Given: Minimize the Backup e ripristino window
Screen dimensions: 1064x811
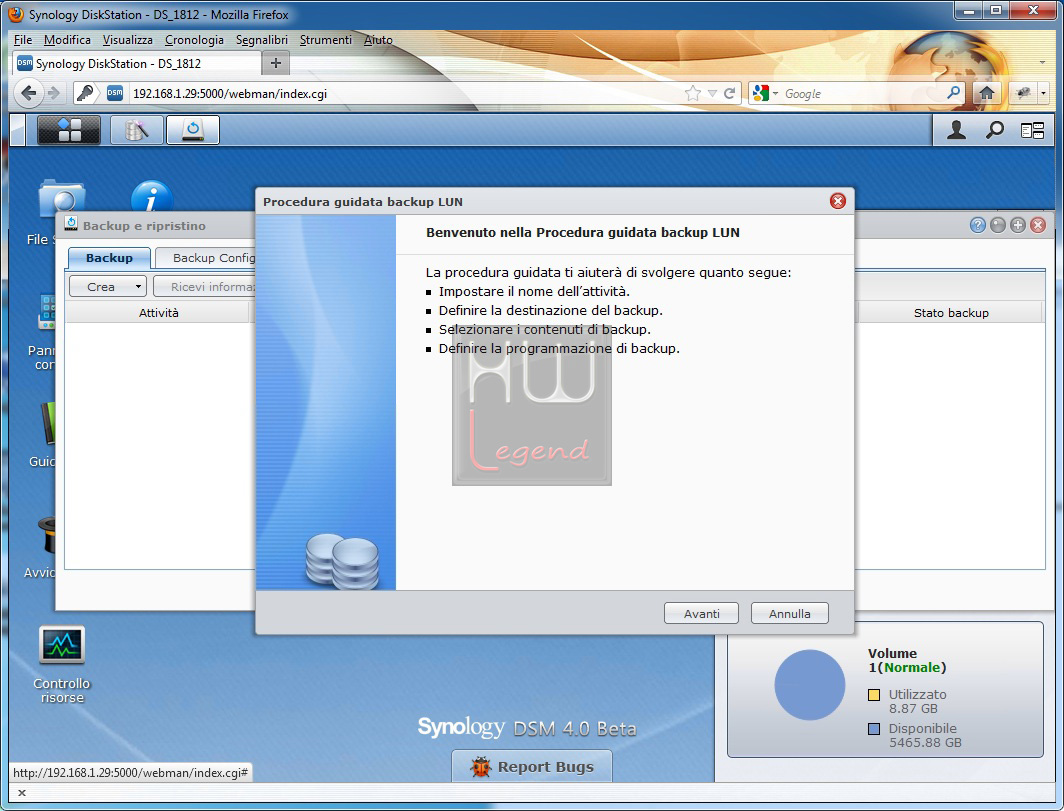Looking at the screenshot, I should 998,225.
